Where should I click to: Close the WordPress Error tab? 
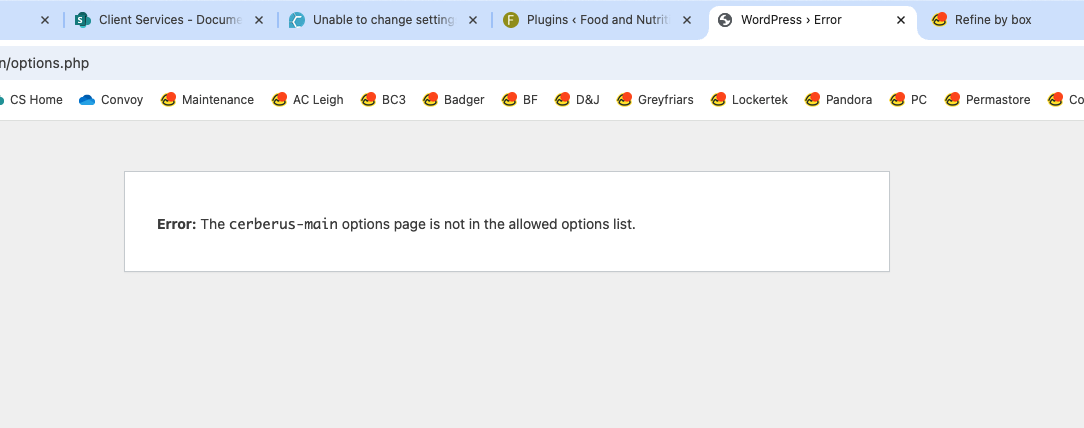tap(901, 20)
